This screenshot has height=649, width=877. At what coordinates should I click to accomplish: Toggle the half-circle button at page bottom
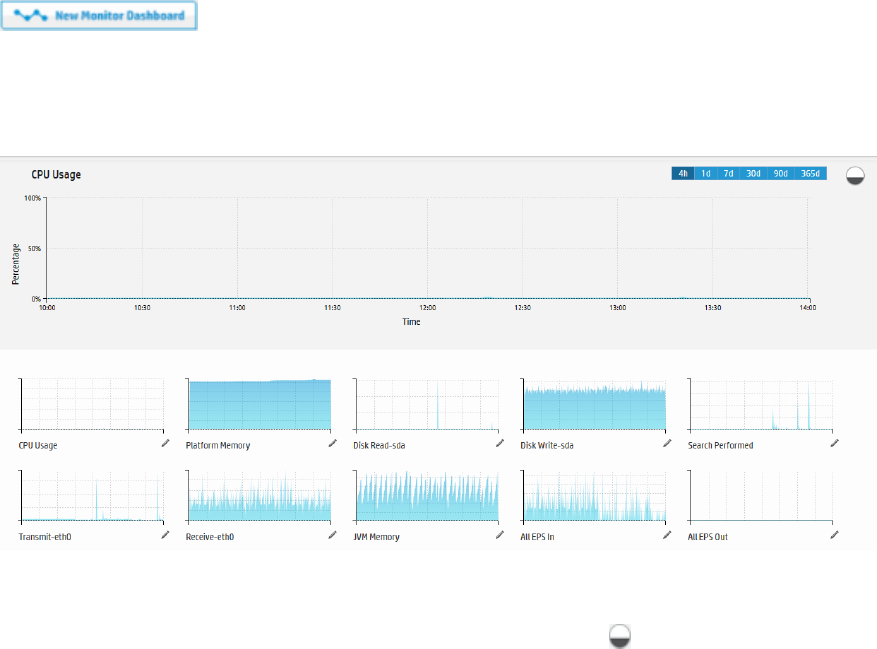620,636
